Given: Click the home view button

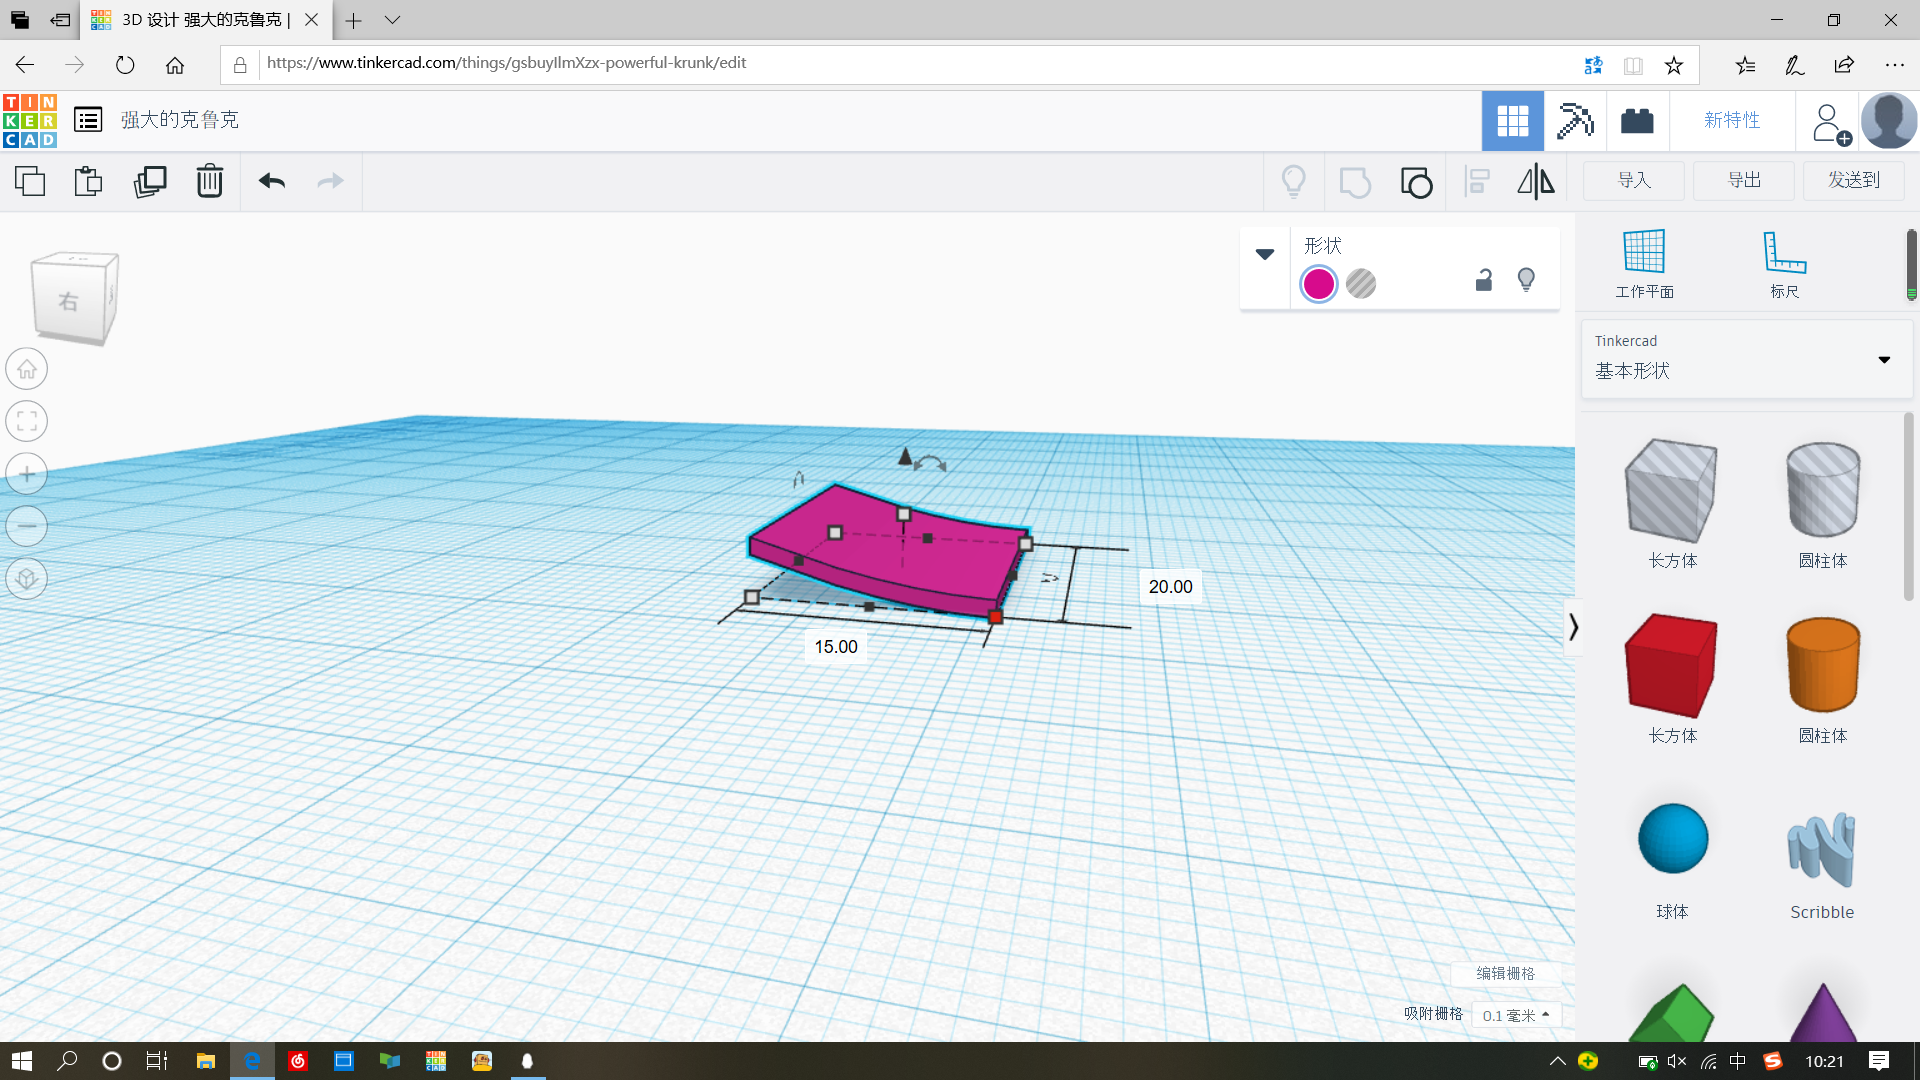Looking at the screenshot, I should (27, 369).
